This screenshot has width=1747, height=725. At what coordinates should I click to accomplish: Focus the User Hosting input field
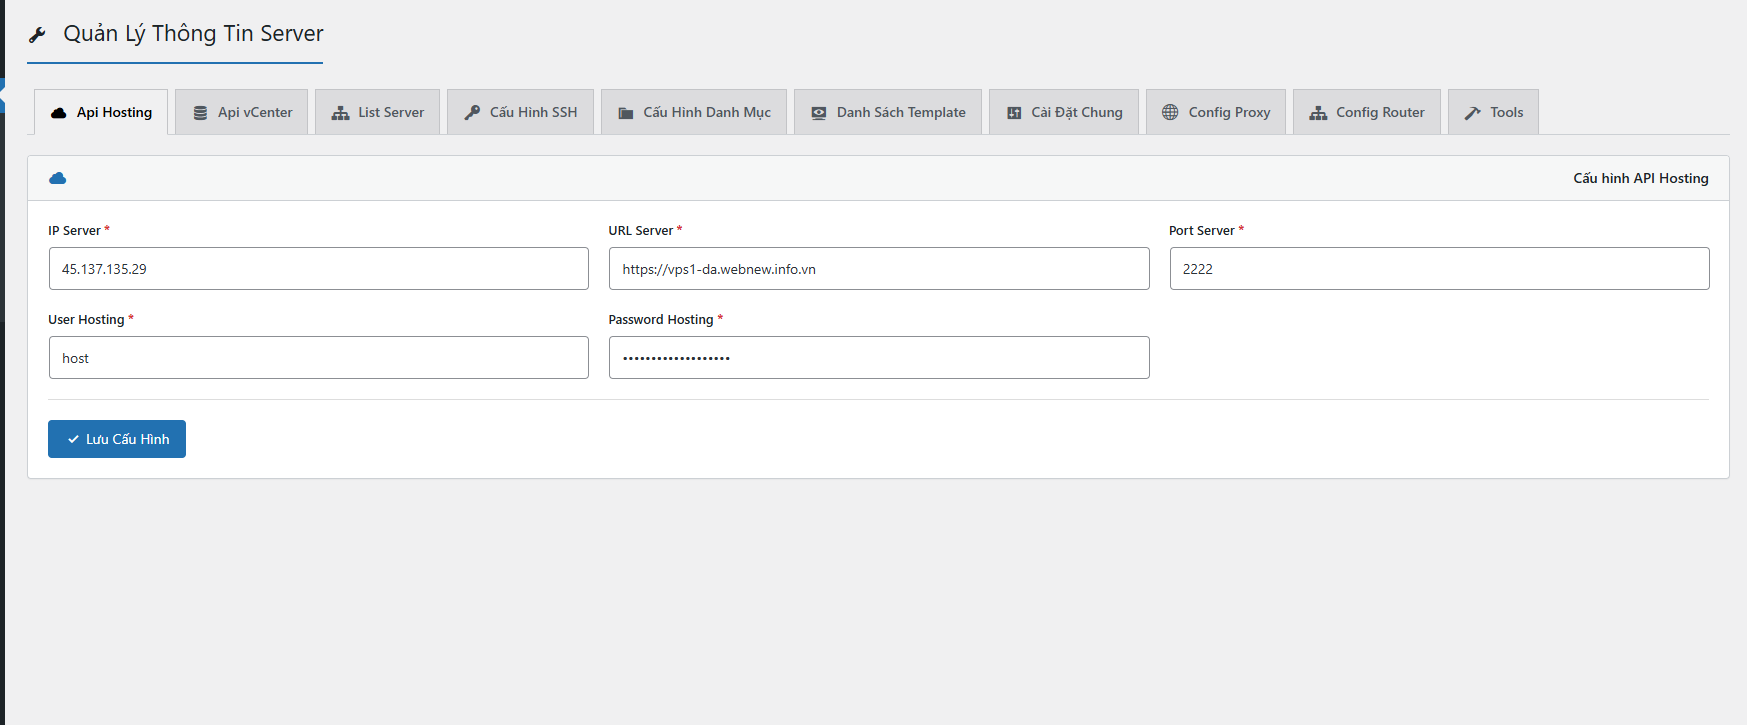pos(318,358)
